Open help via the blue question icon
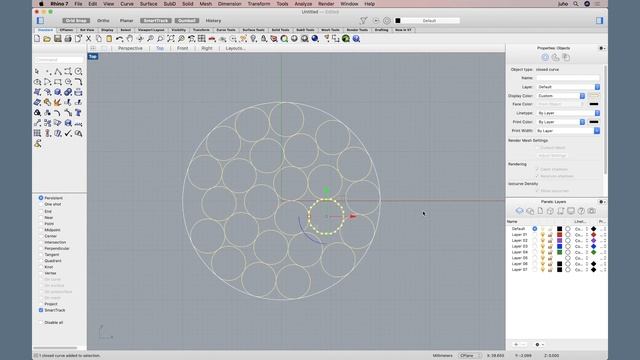The width and height of the screenshot is (640, 360). [x=356, y=39]
